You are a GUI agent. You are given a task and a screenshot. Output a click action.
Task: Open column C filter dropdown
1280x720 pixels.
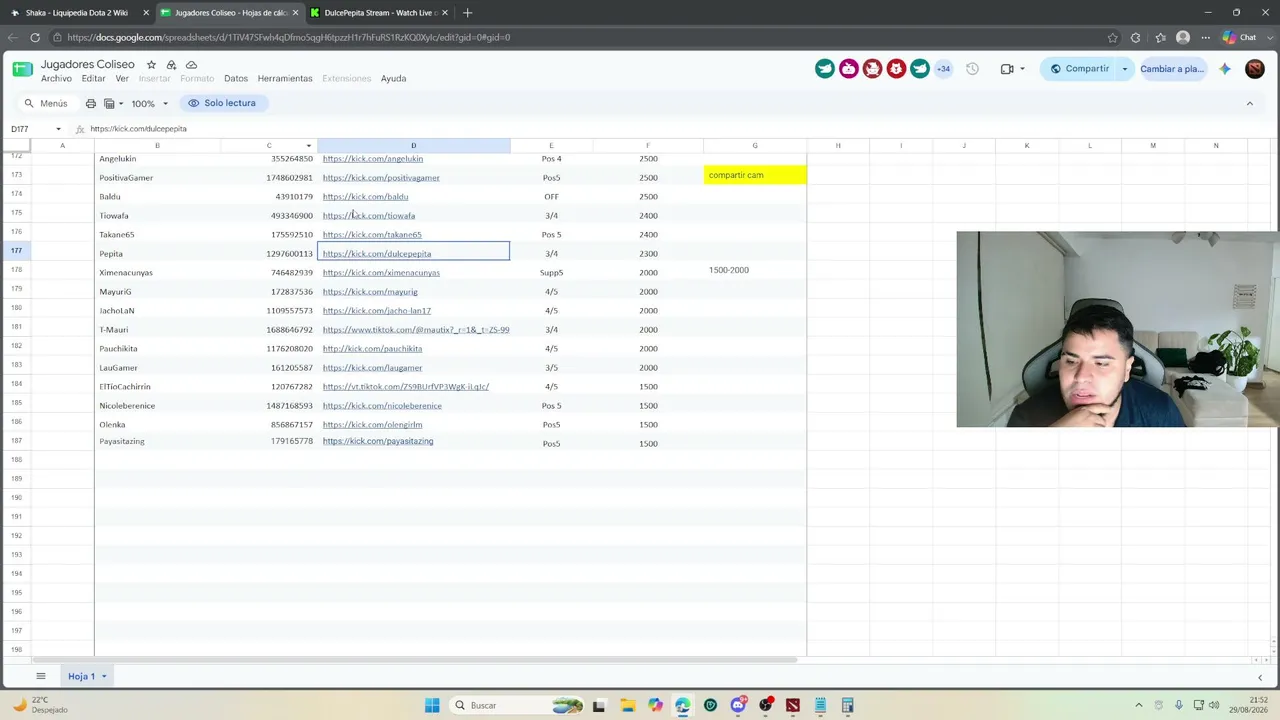coord(308,146)
